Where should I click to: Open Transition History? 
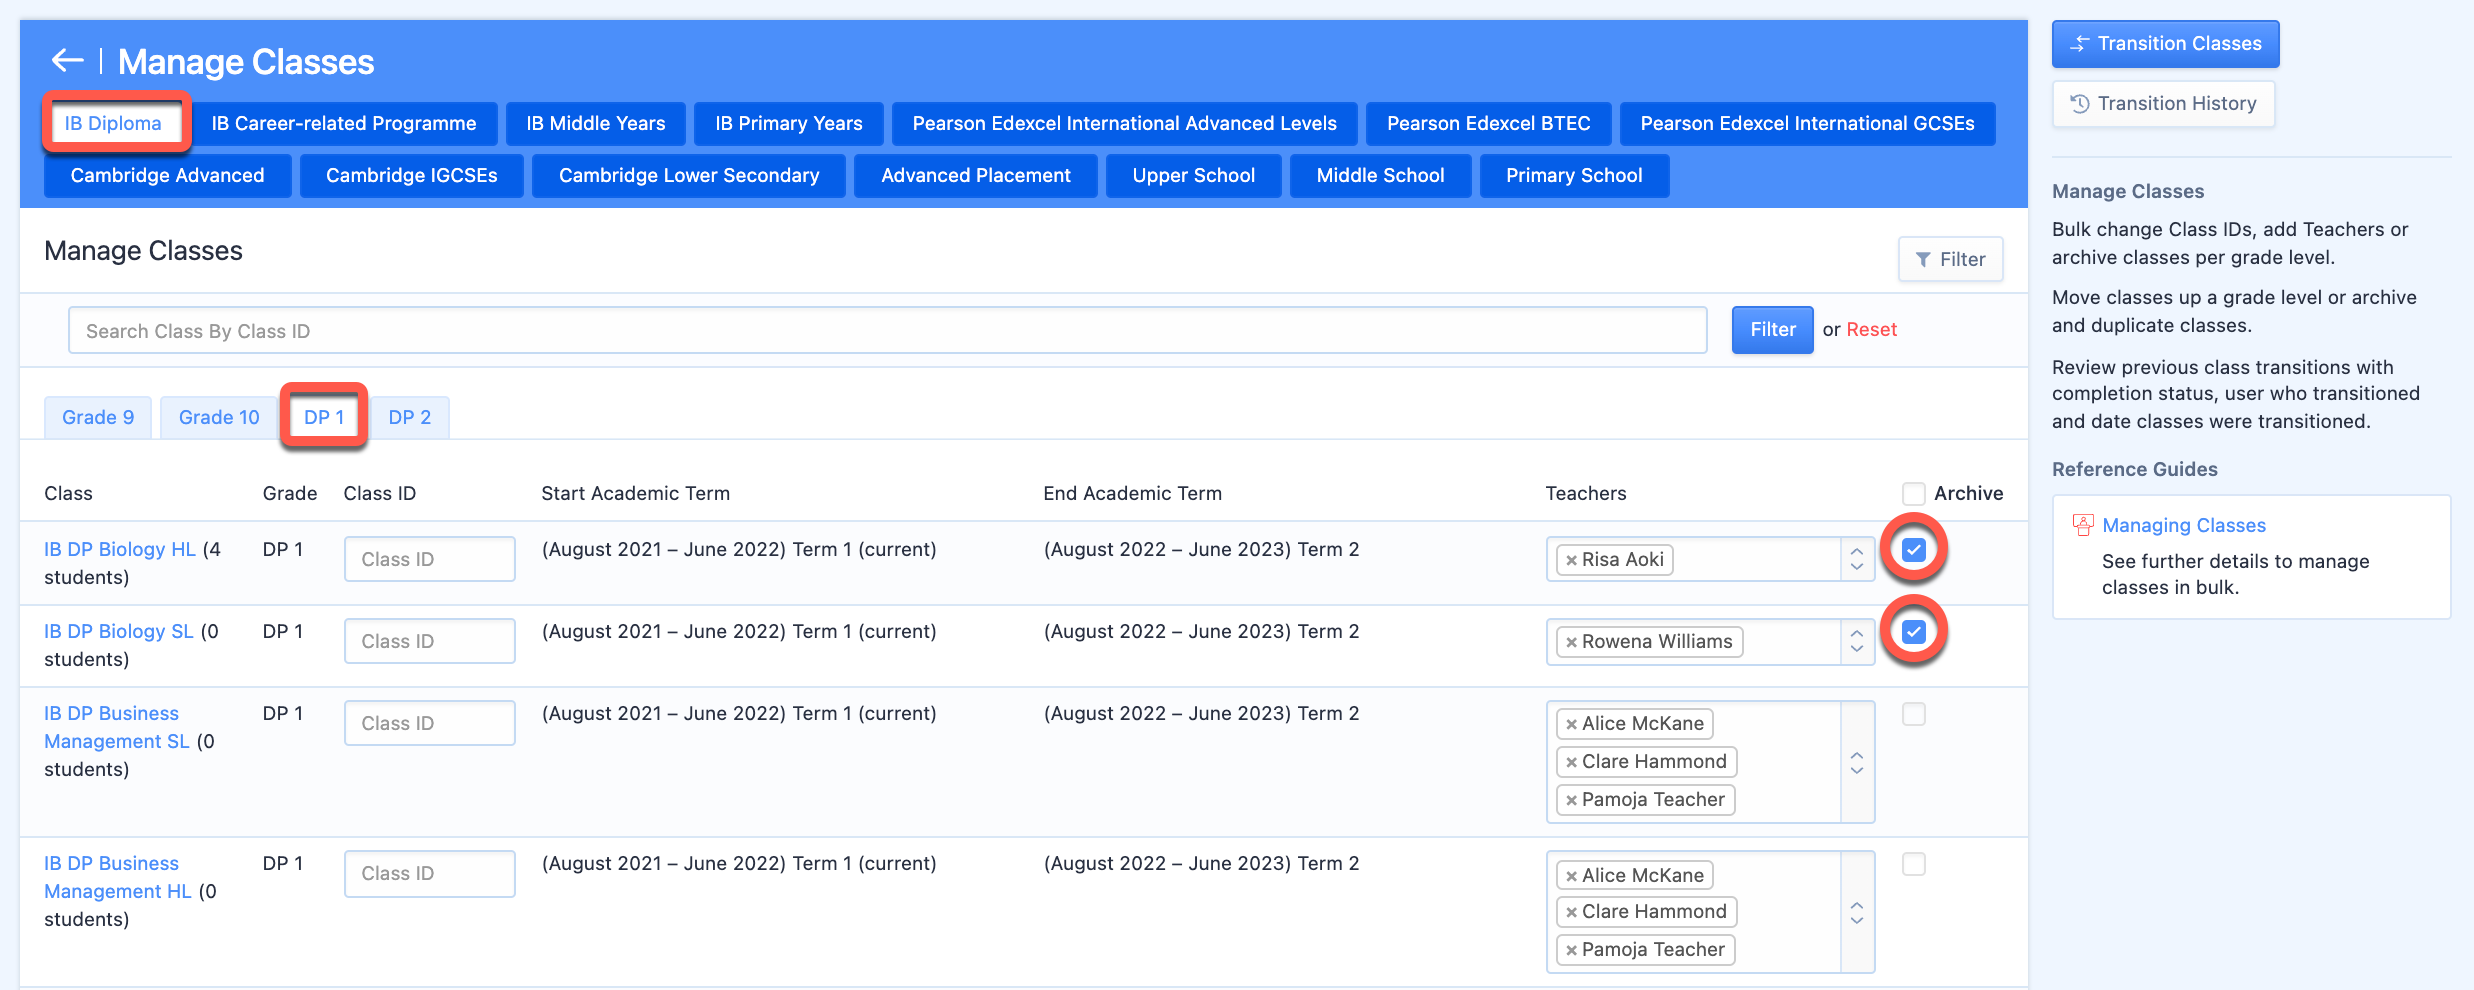point(2164,104)
